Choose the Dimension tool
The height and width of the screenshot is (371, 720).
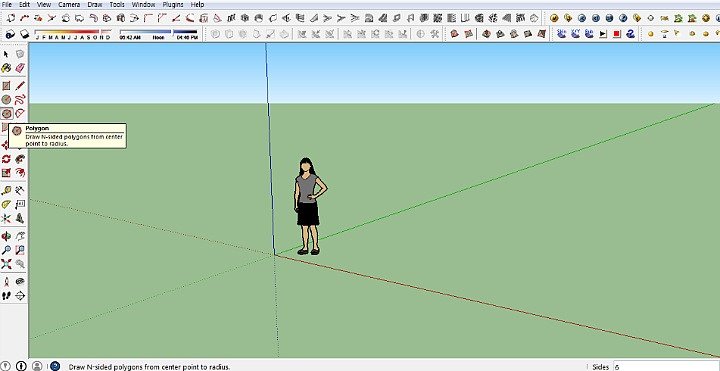[x=20, y=190]
